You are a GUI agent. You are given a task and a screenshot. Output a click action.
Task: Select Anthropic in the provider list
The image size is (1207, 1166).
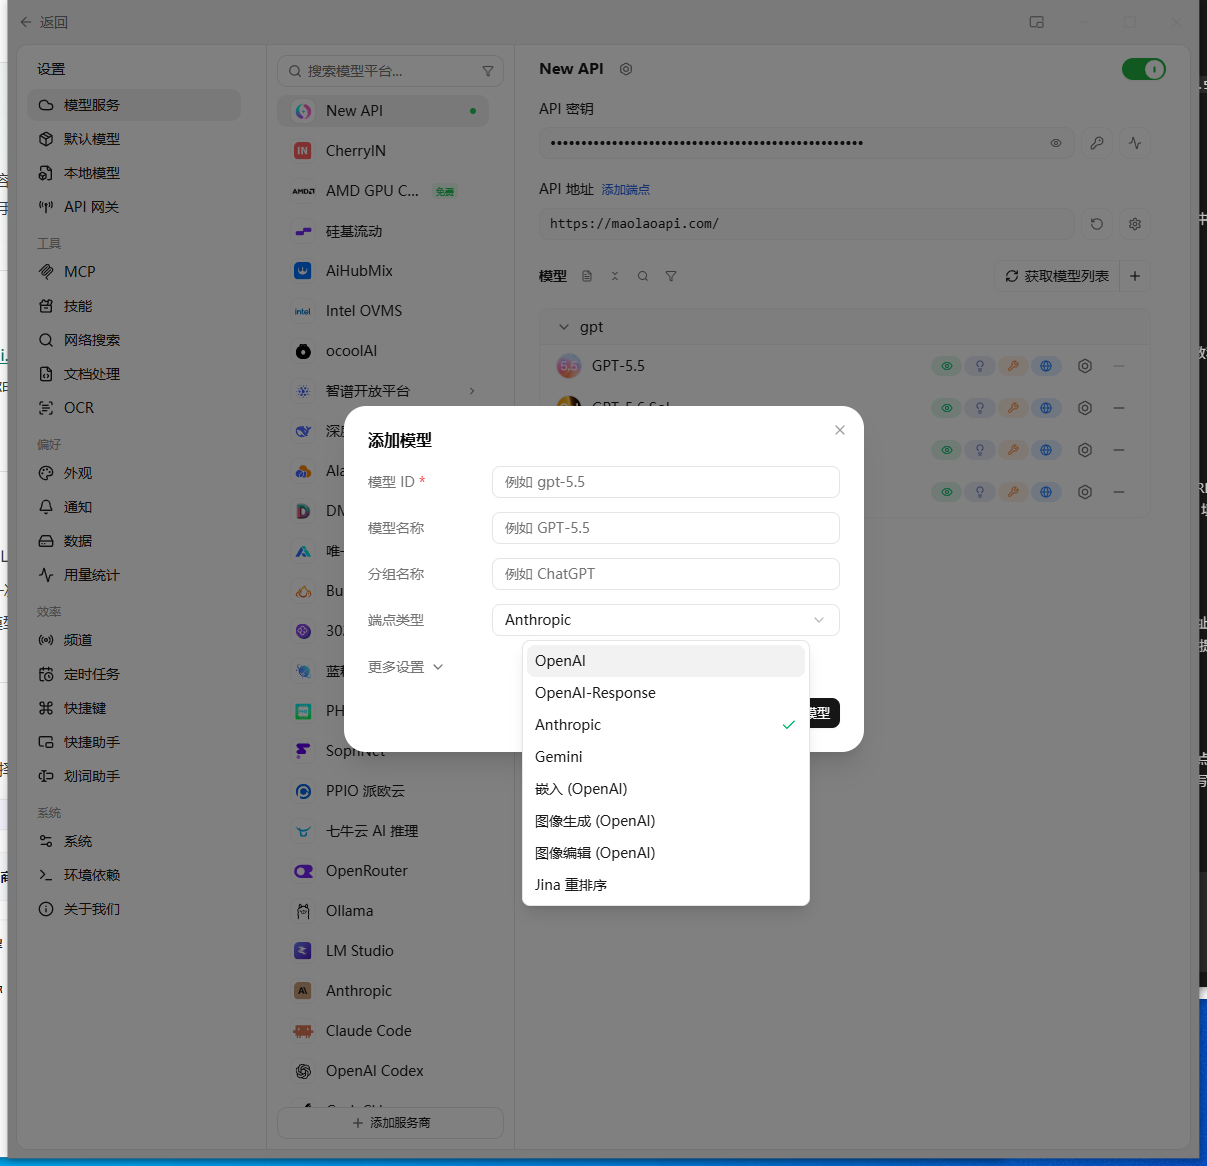coord(383,991)
